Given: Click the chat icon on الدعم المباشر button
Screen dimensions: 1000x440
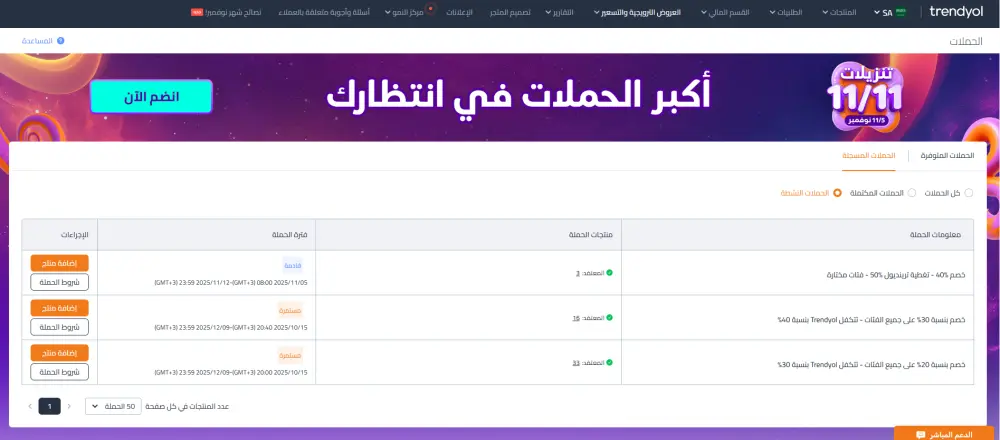Looking at the screenshot, I should click(920, 435).
